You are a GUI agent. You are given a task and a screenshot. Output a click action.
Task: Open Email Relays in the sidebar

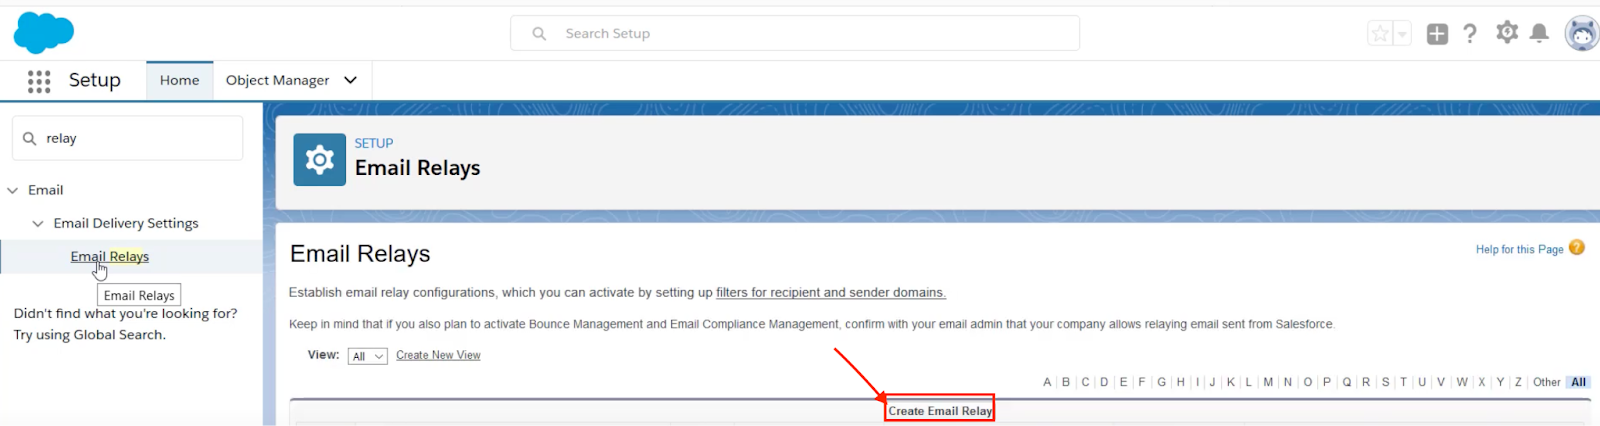[110, 257]
